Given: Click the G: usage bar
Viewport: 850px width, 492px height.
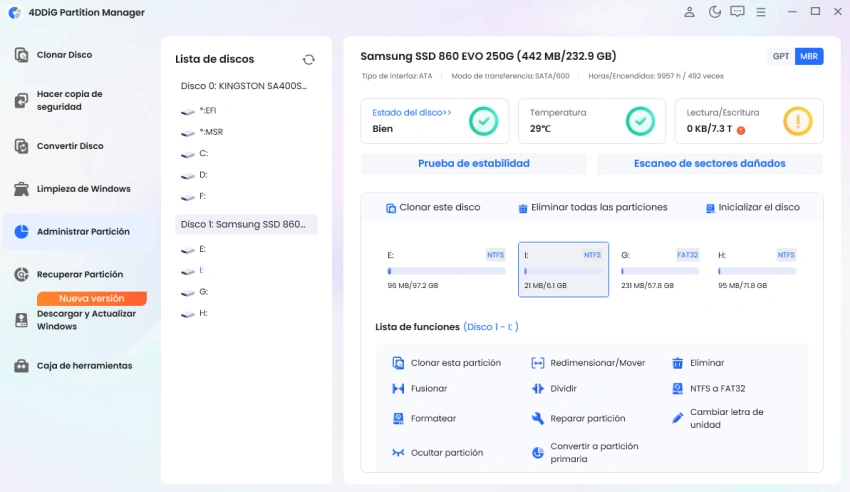Looking at the screenshot, I should tap(660, 271).
